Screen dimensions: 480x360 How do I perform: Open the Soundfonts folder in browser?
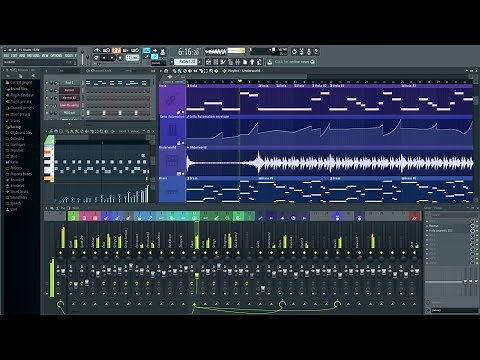pyautogui.click(x=17, y=197)
